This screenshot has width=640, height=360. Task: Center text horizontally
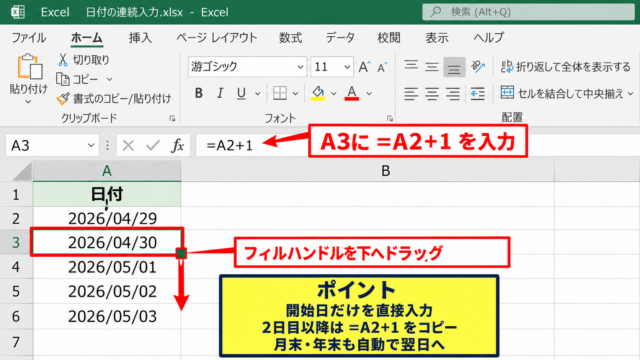pos(432,94)
